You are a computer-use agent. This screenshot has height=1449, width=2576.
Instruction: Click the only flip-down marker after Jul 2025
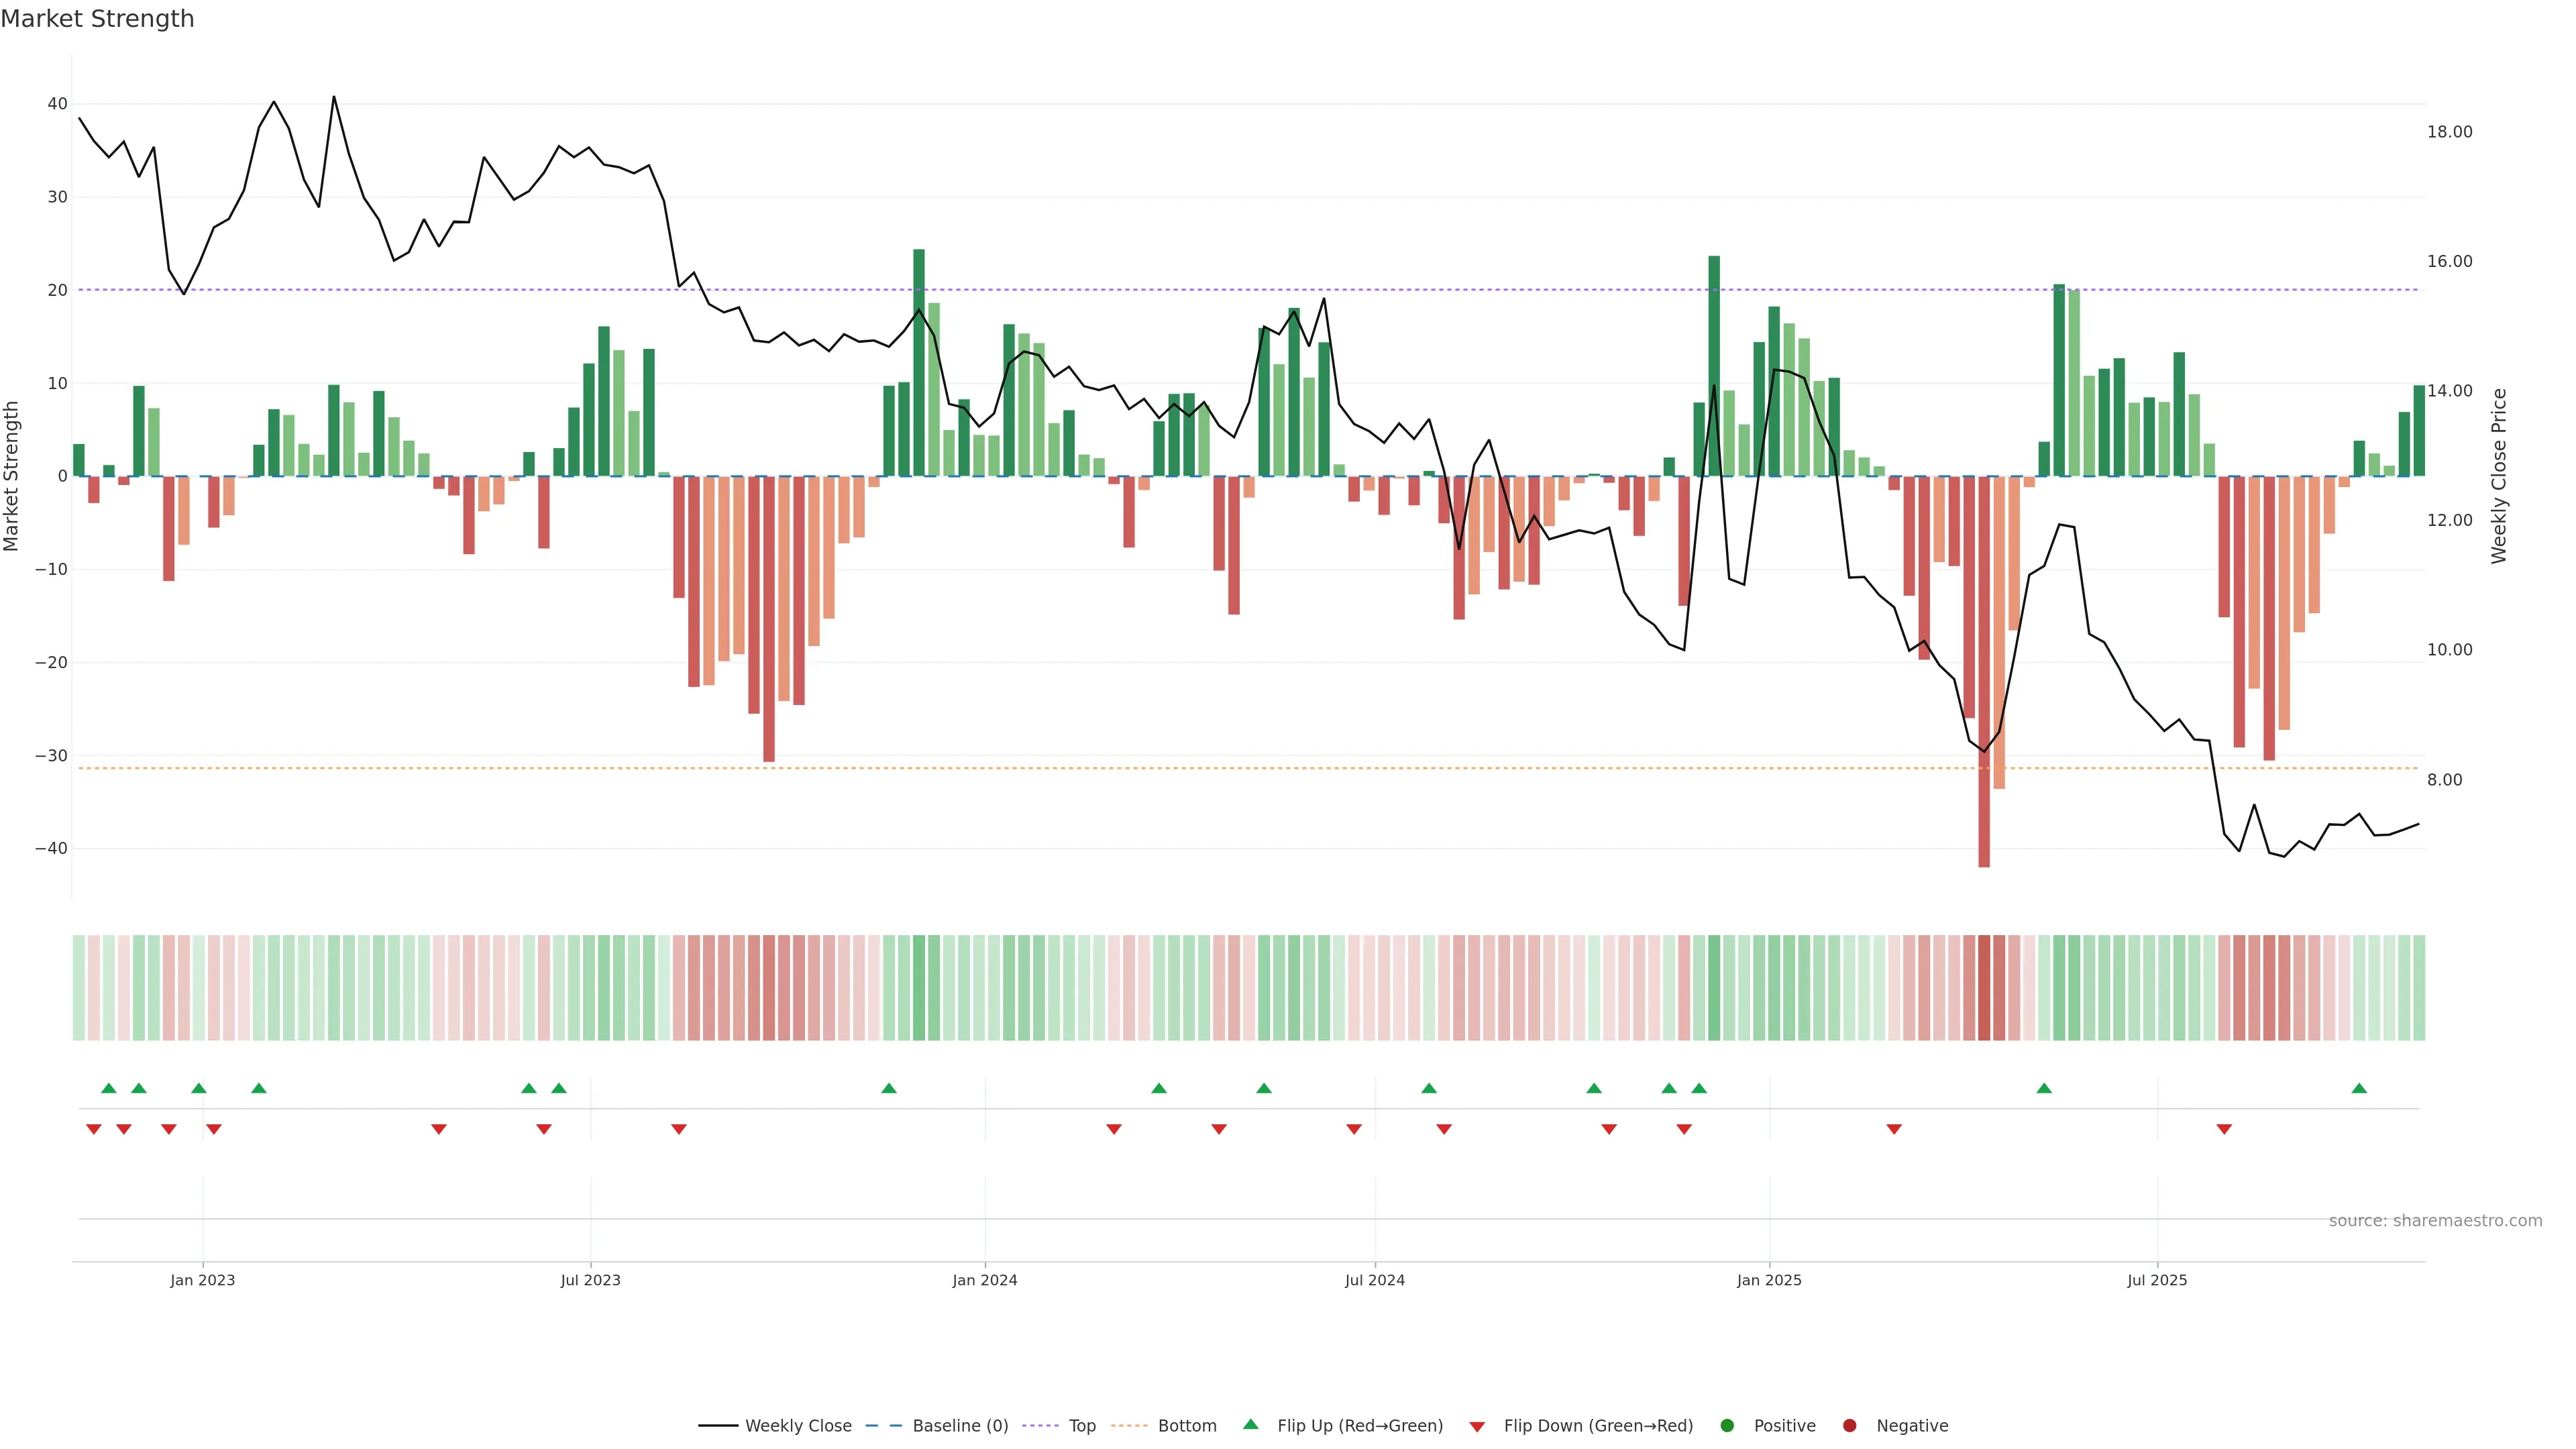click(x=2224, y=1129)
